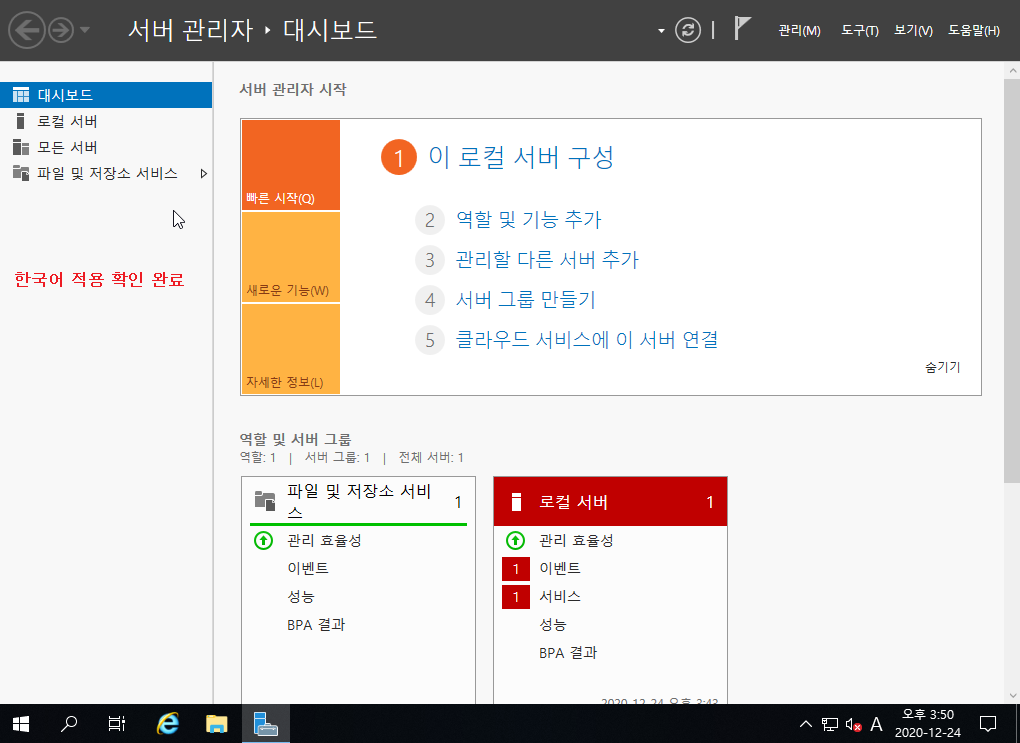Click the 모든 서버 sidebar icon
1020x743 pixels.
click(x=21, y=147)
